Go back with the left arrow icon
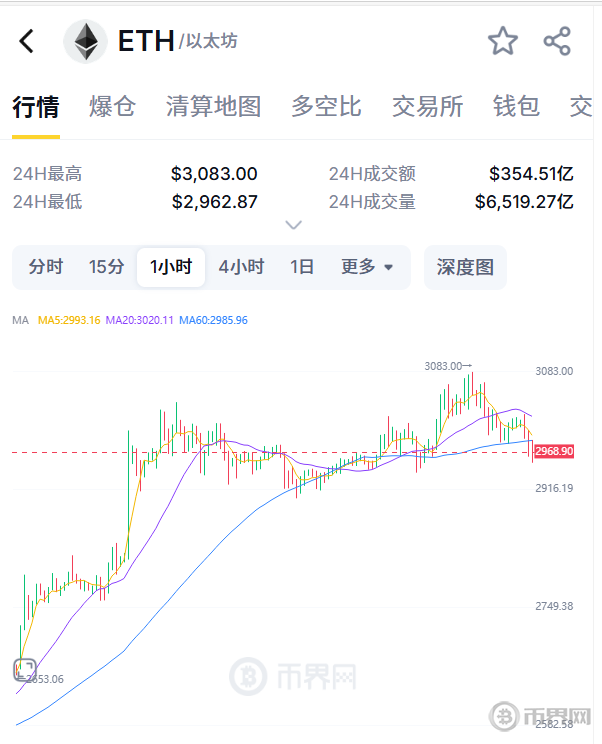The height and width of the screenshot is (744, 602). coord(27,41)
